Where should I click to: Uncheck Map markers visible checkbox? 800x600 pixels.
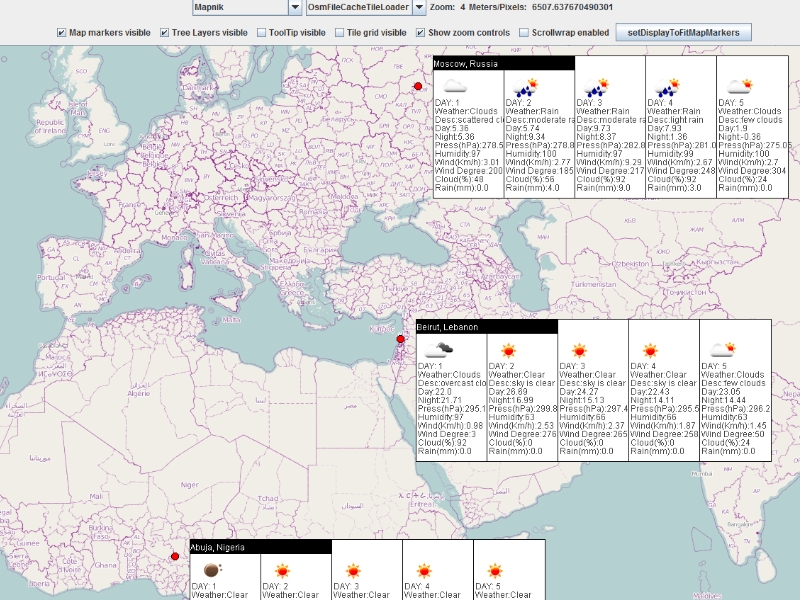tap(61, 33)
